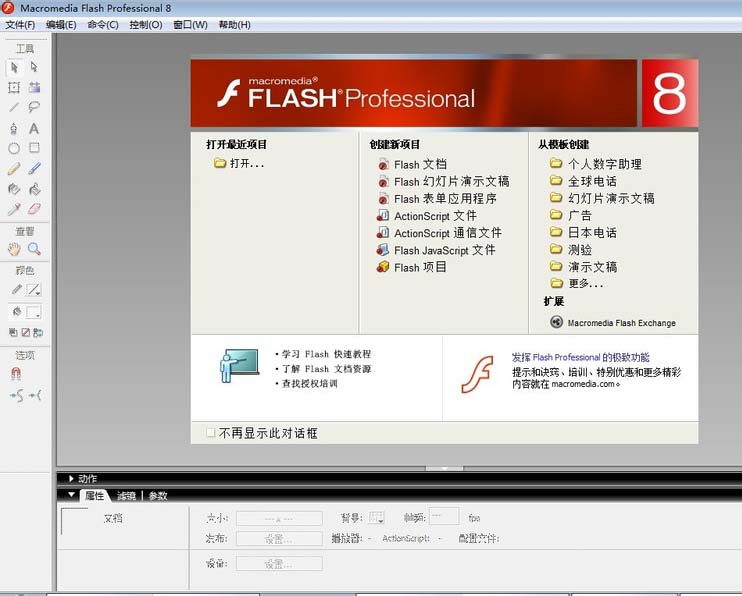Click the black and white colors button

(13, 332)
